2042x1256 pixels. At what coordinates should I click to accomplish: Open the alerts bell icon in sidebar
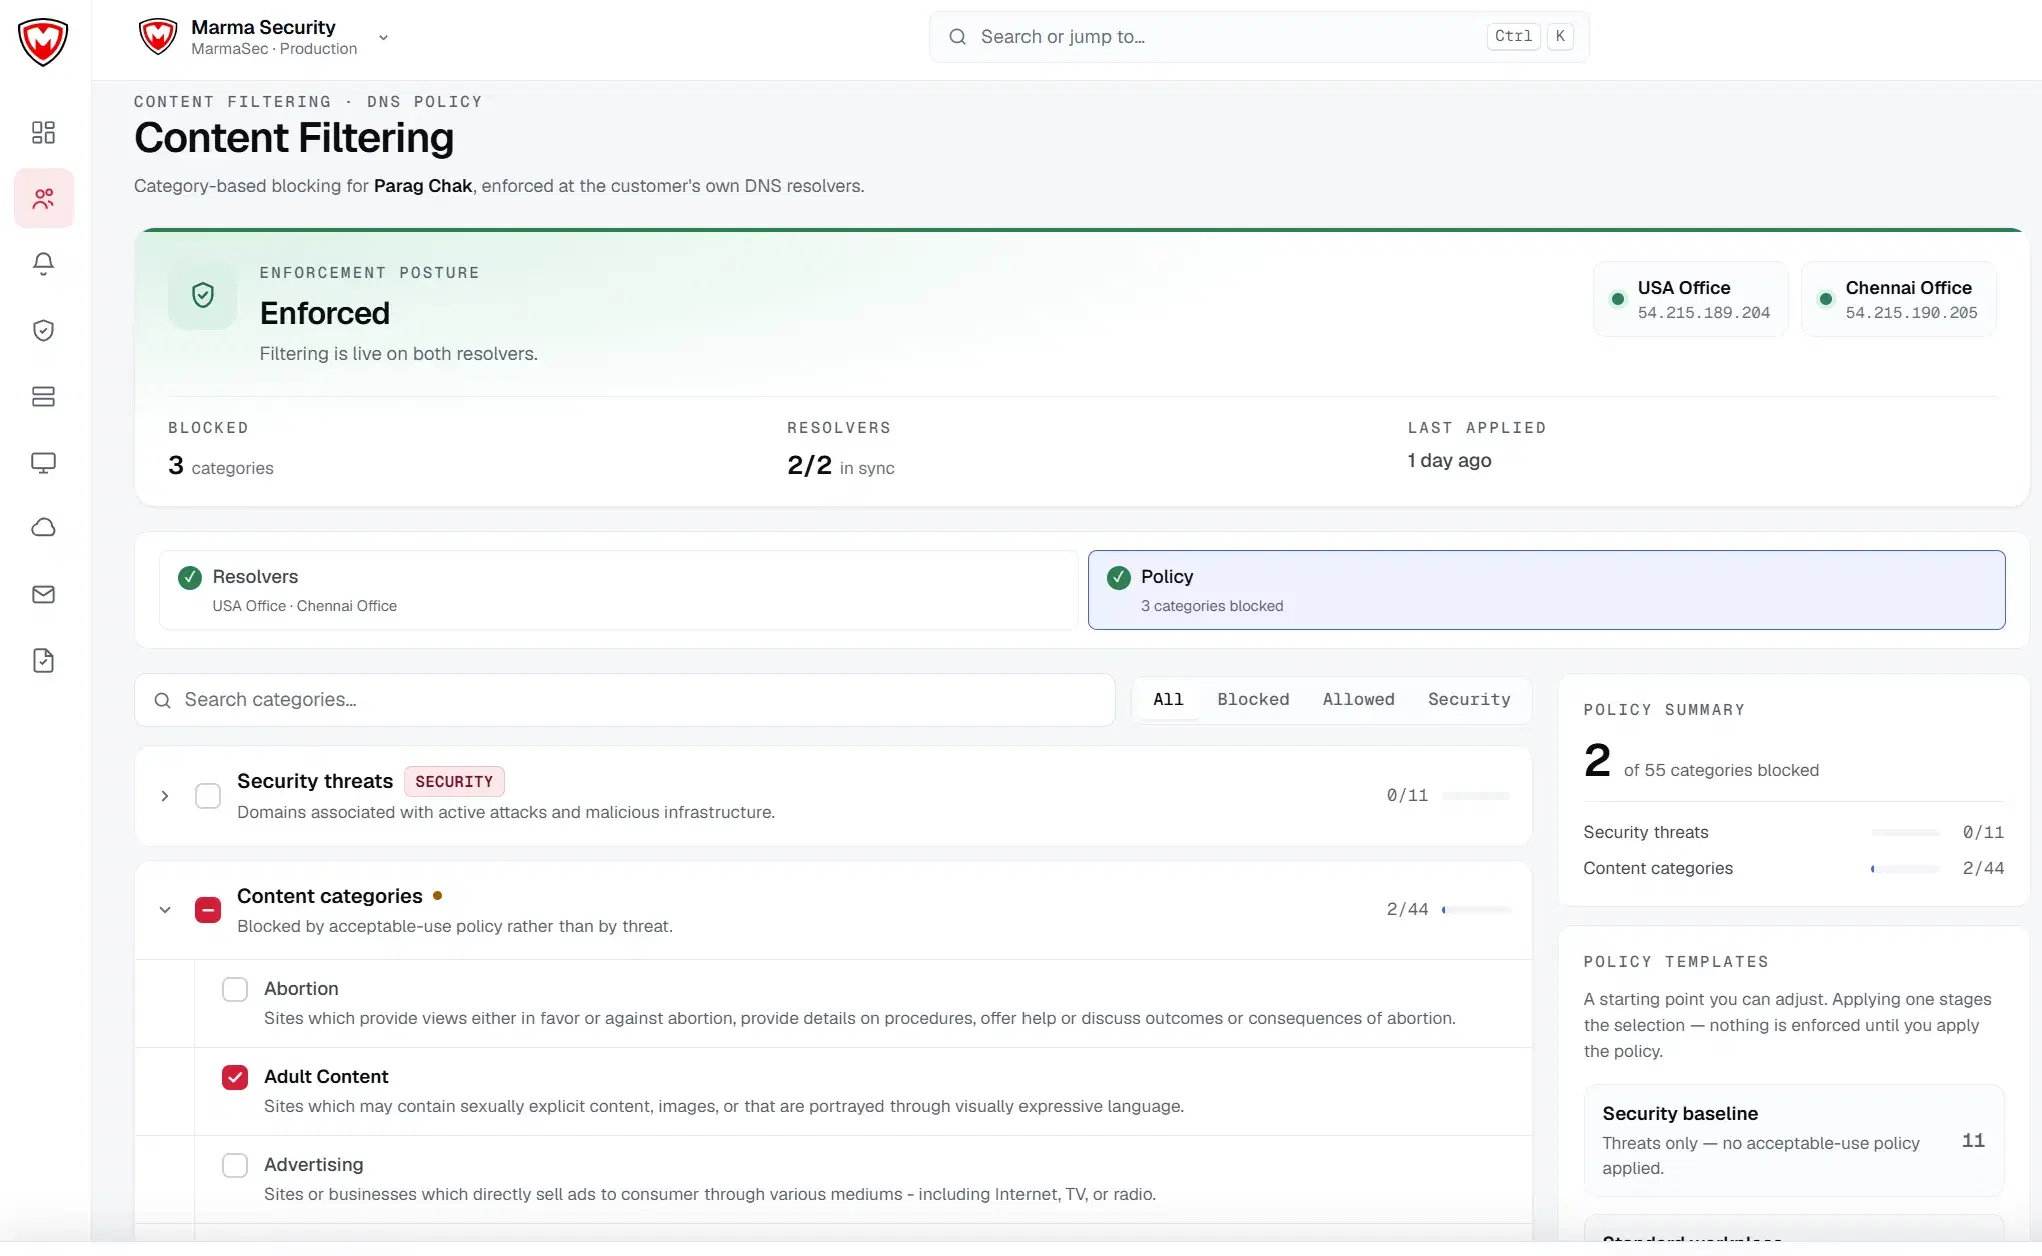[x=43, y=264]
